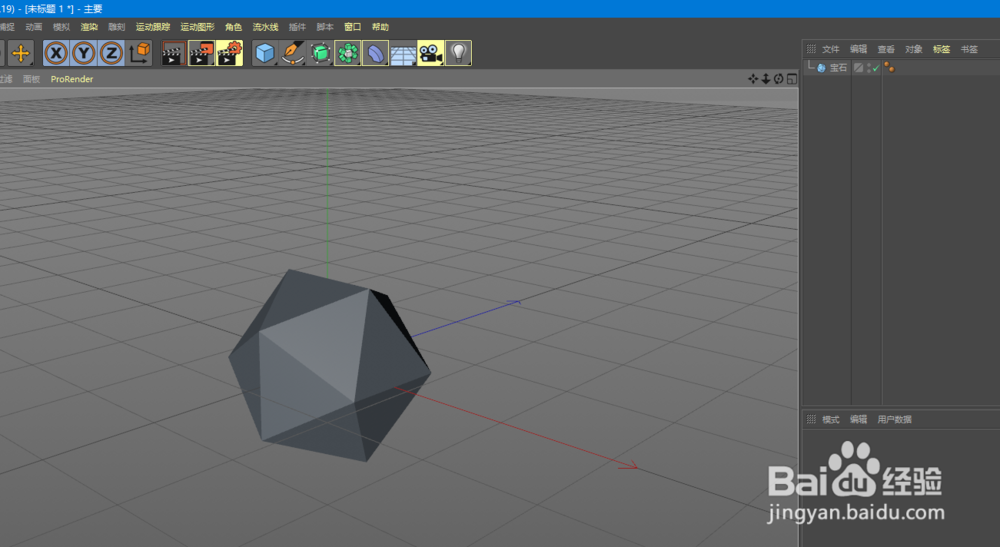Open the 窗口 menu
Viewport: 1000px width, 547px height.
pos(353,27)
